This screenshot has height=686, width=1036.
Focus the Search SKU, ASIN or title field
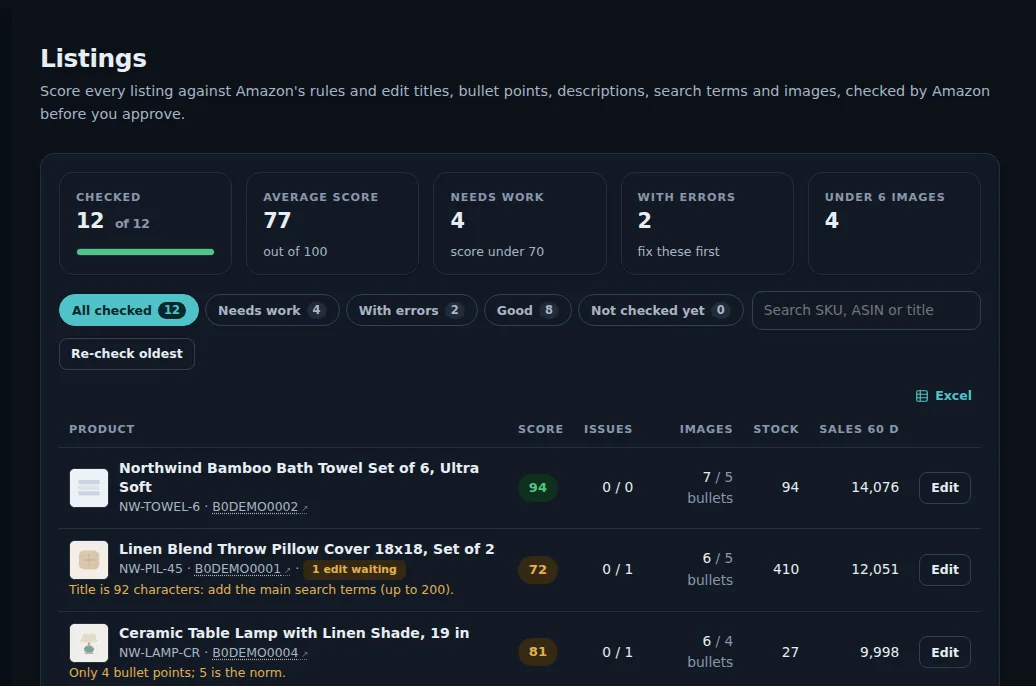866,310
